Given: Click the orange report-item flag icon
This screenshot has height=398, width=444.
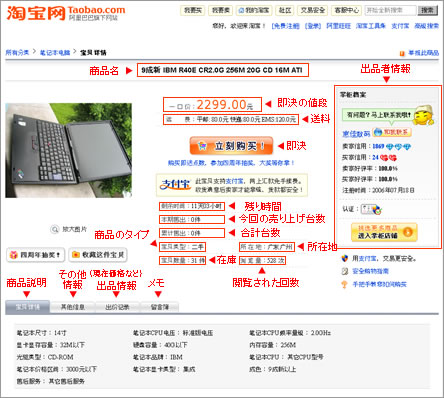Looking at the screenshot, I should click(x=402, y=53).
